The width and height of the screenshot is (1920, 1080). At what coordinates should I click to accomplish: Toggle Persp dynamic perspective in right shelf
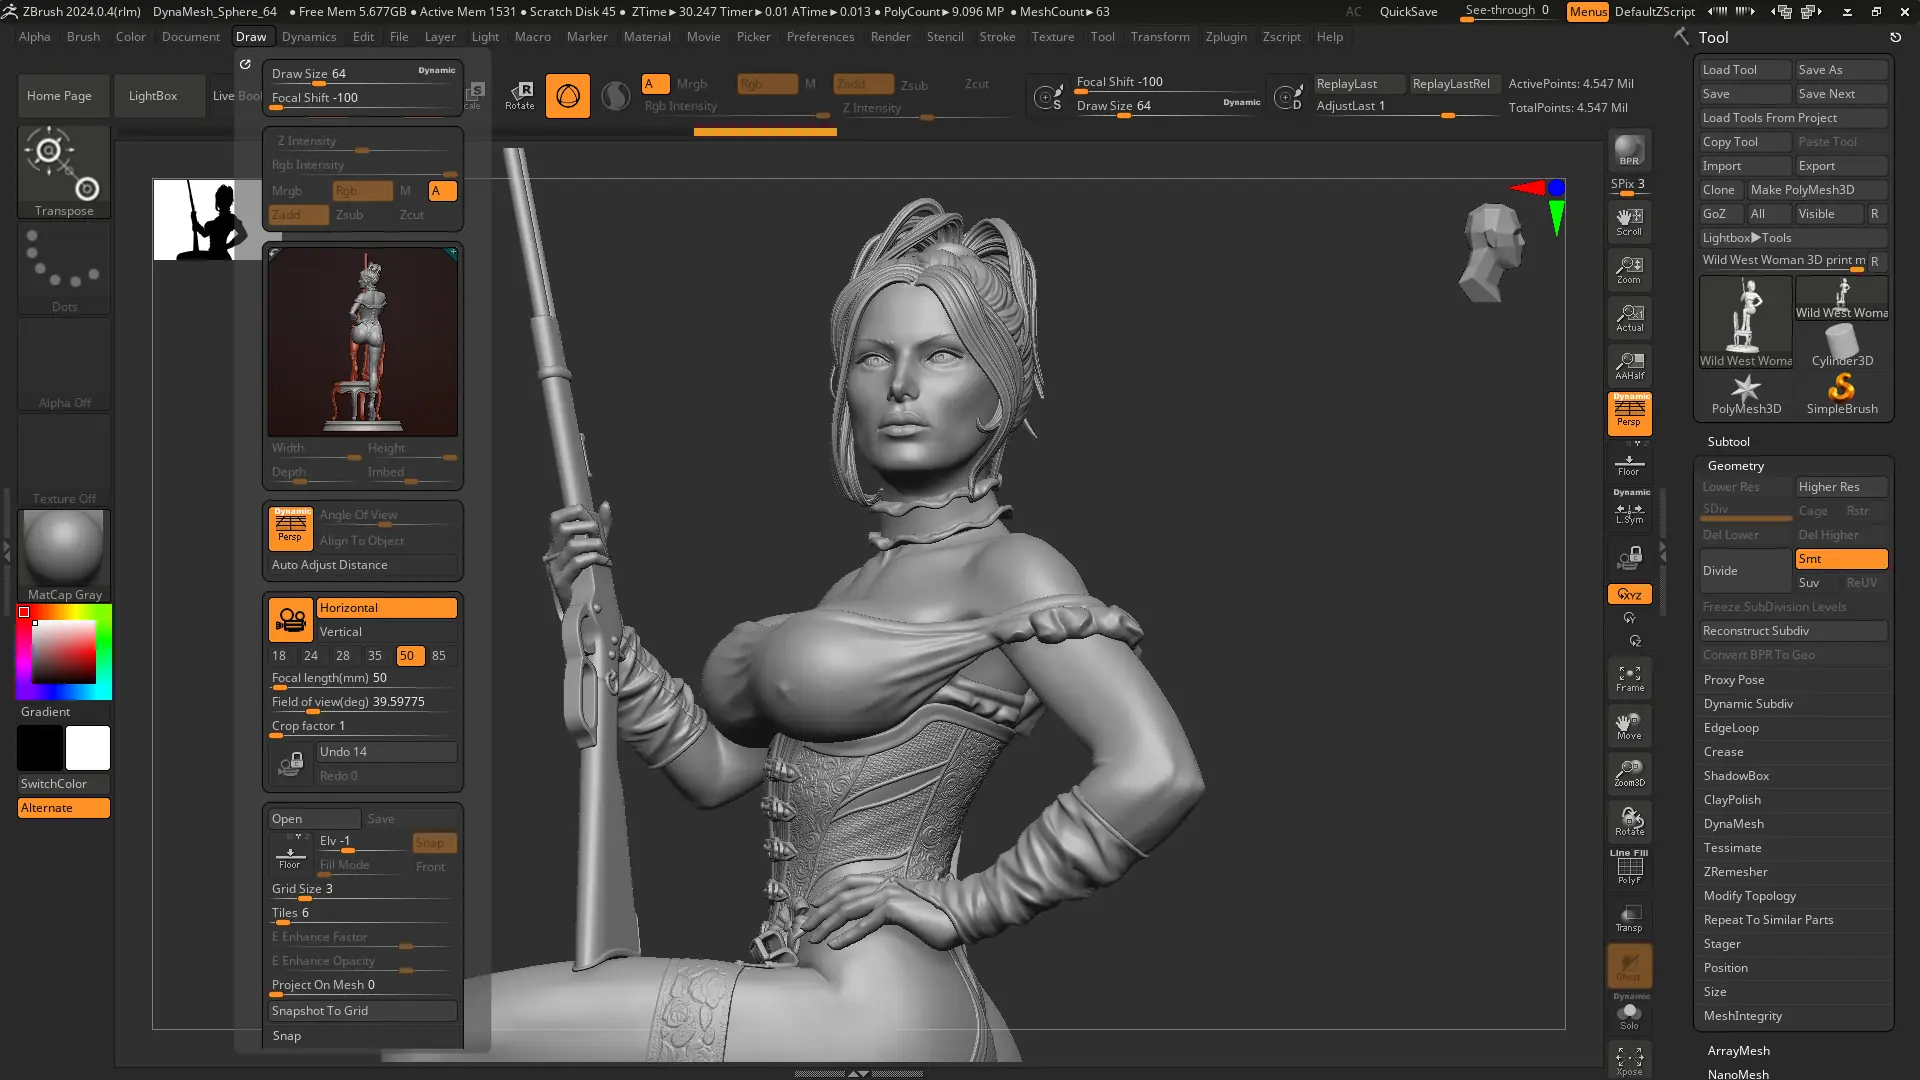coord(1629,413)
